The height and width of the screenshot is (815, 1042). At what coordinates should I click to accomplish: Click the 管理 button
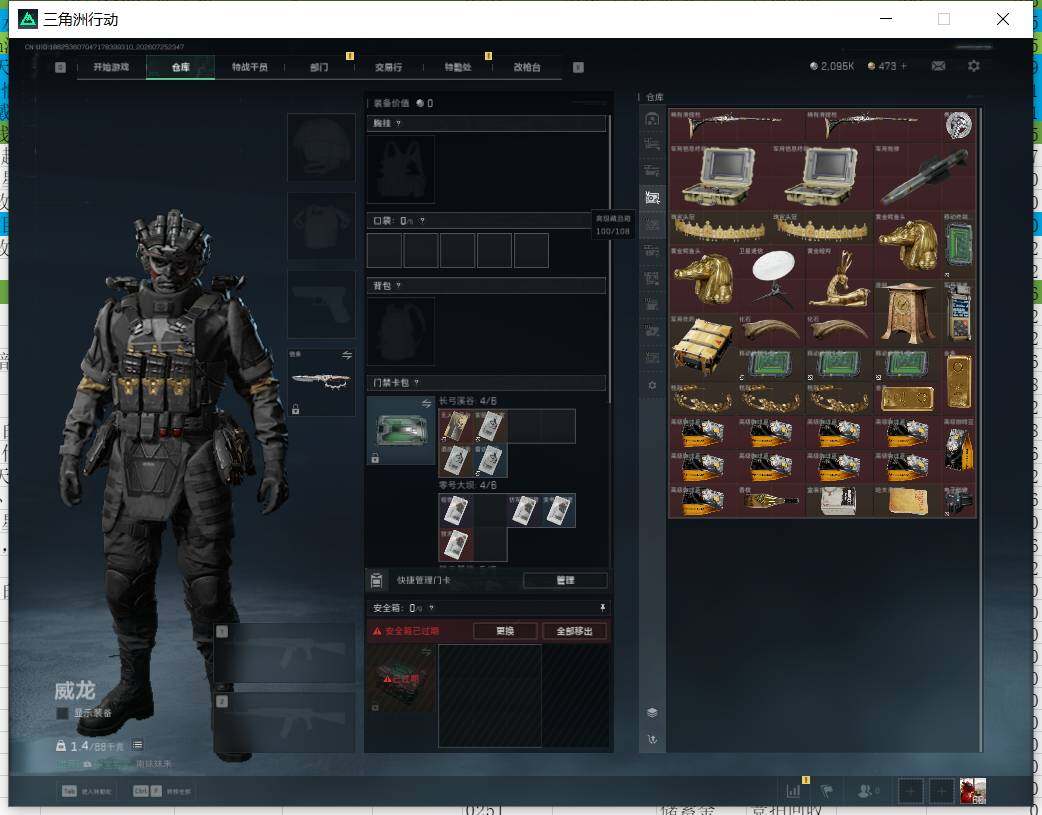pyautogui.click(x=565, y=580)
